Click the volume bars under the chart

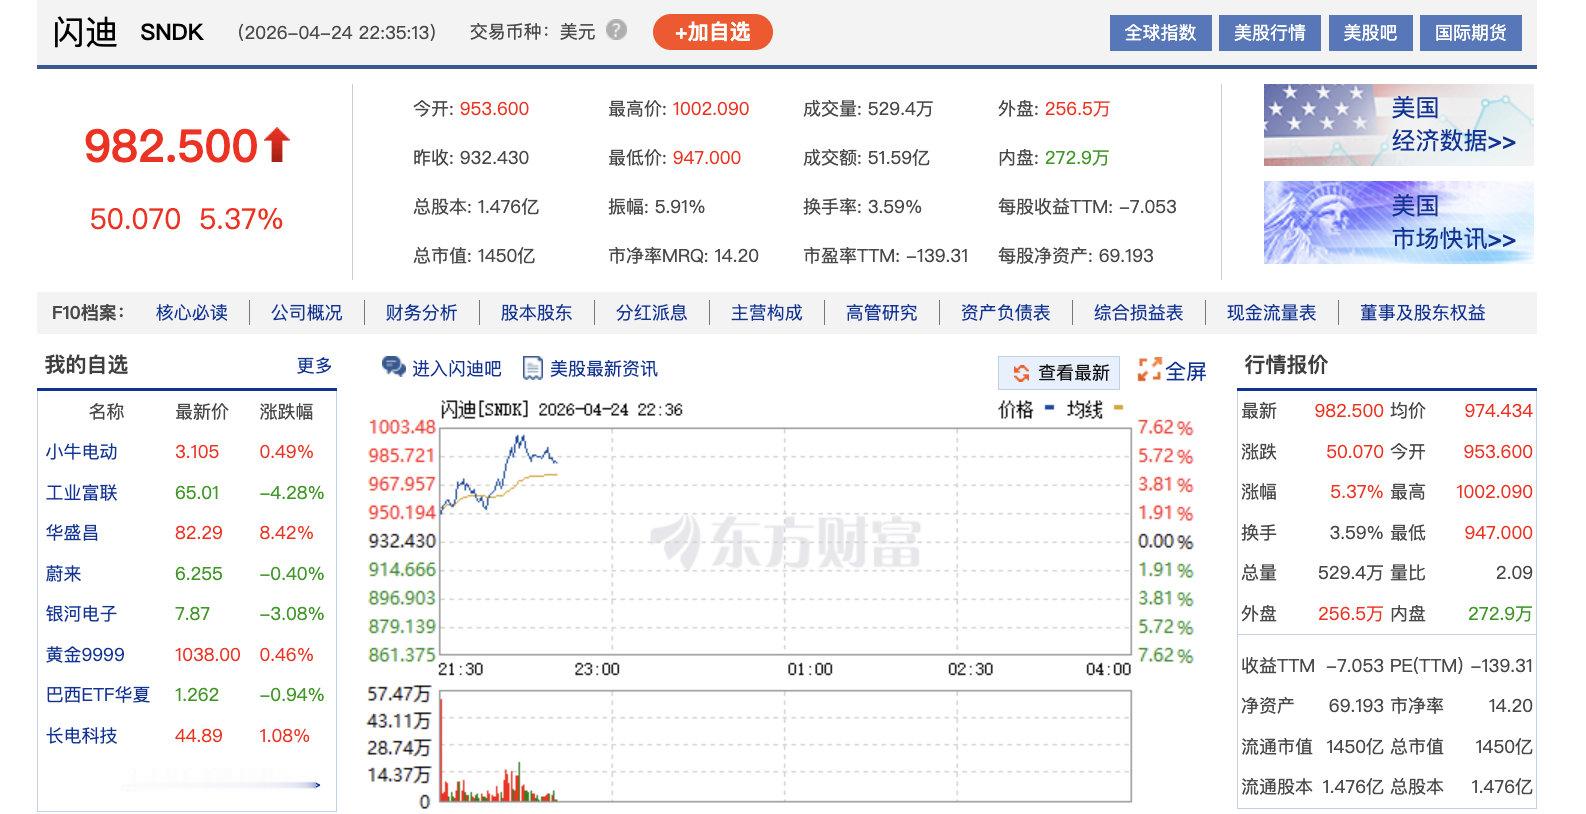tap(498, 783)
